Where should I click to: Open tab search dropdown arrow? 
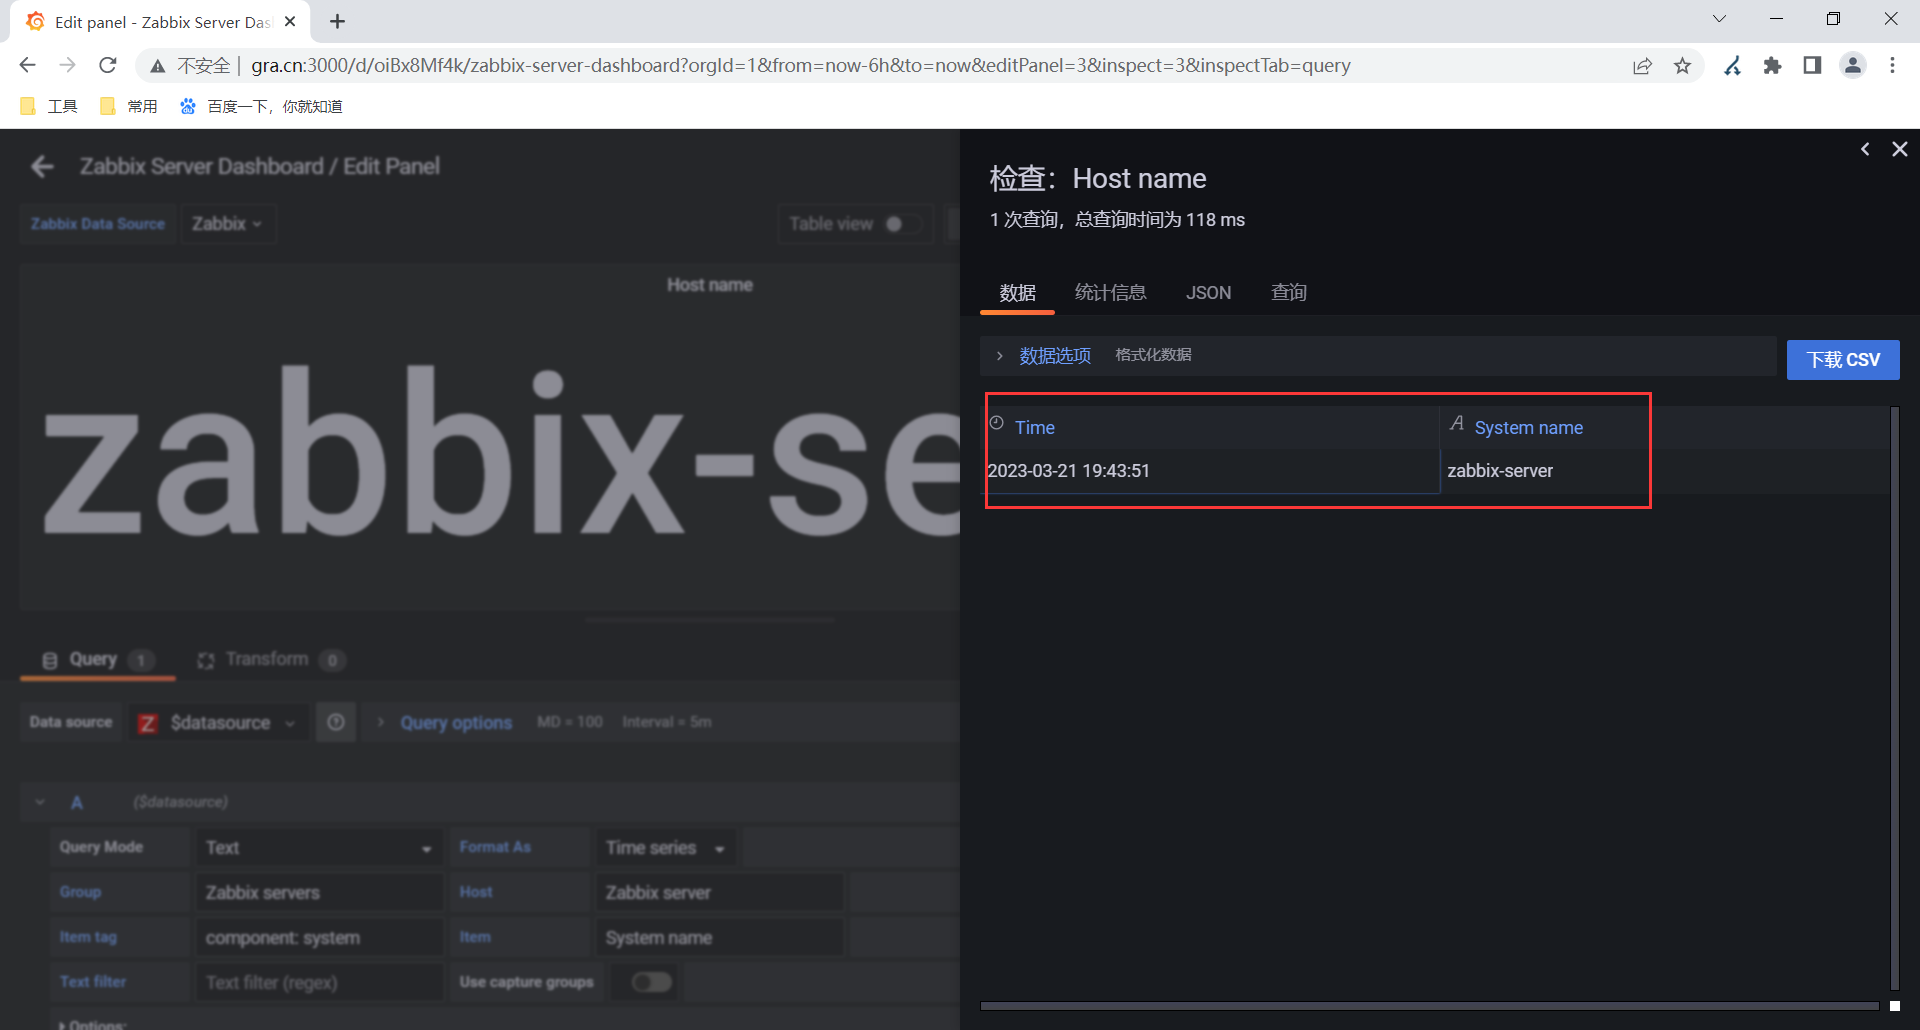tap(1719, 19)
